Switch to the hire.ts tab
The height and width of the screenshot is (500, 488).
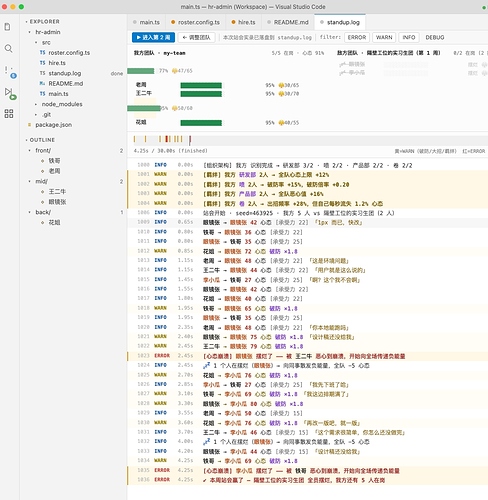[243, 22]
